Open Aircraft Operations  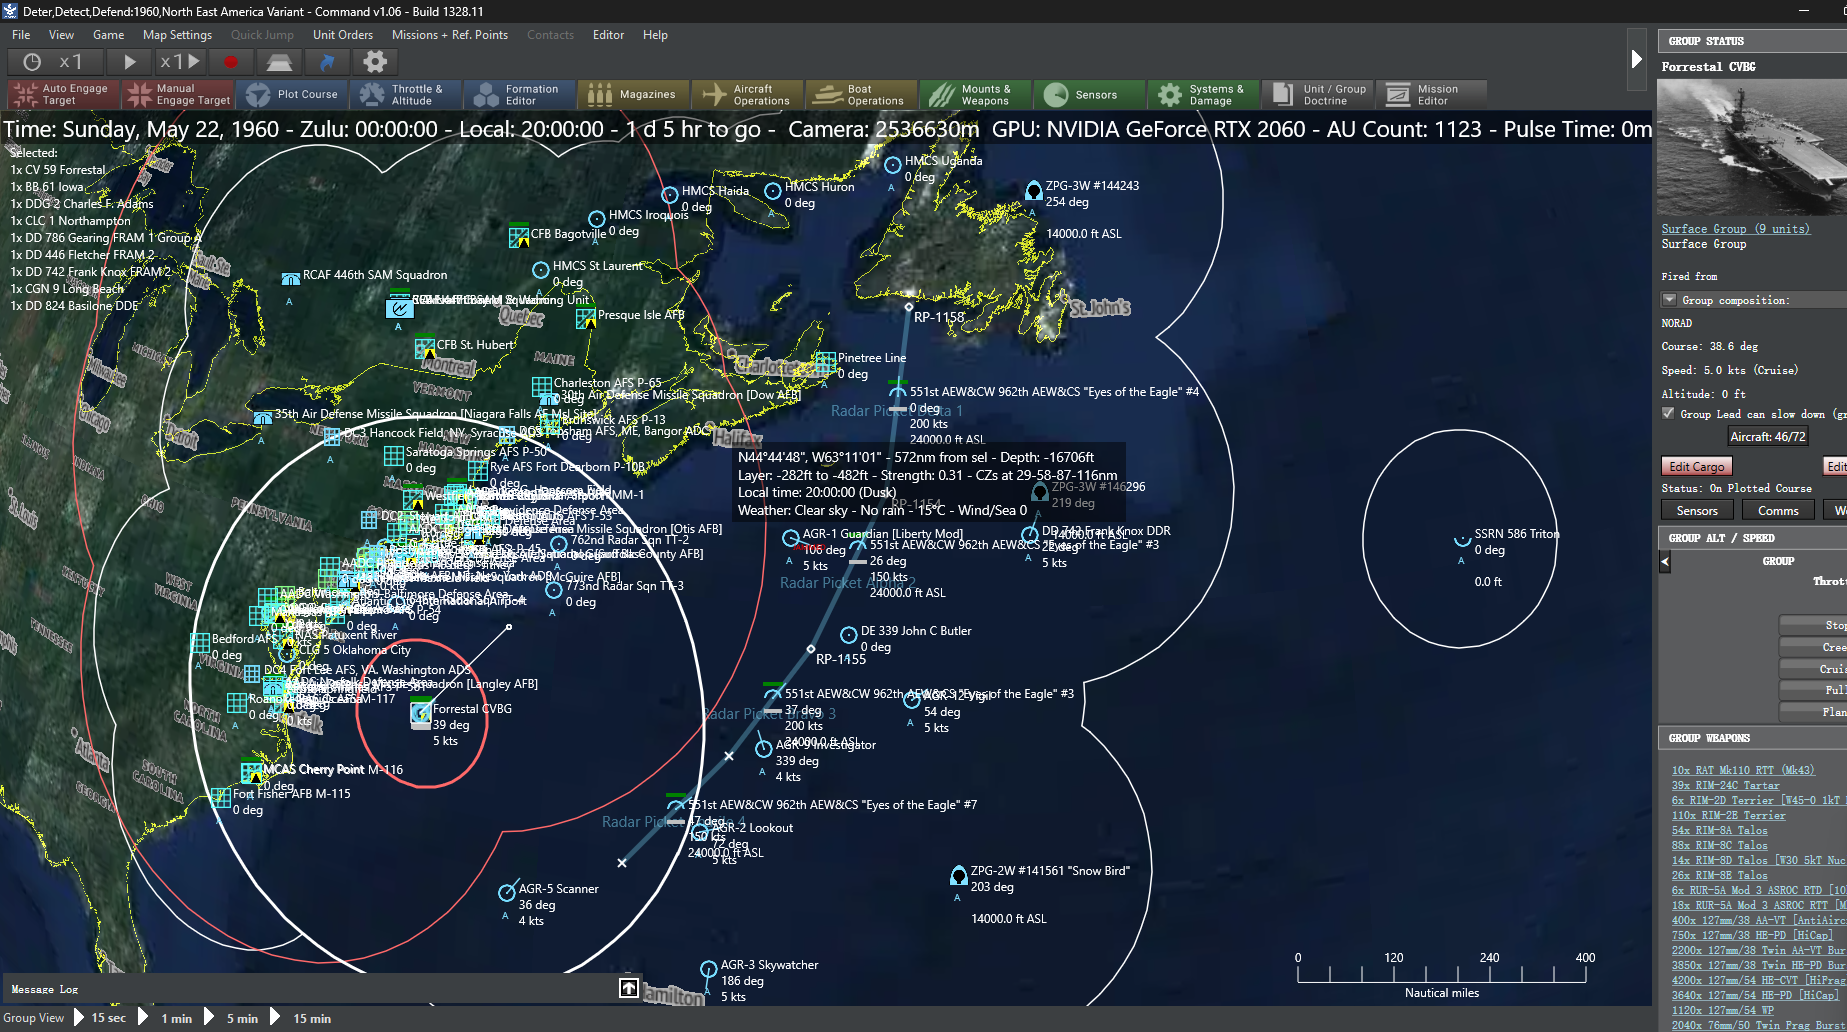click(750, 95)
